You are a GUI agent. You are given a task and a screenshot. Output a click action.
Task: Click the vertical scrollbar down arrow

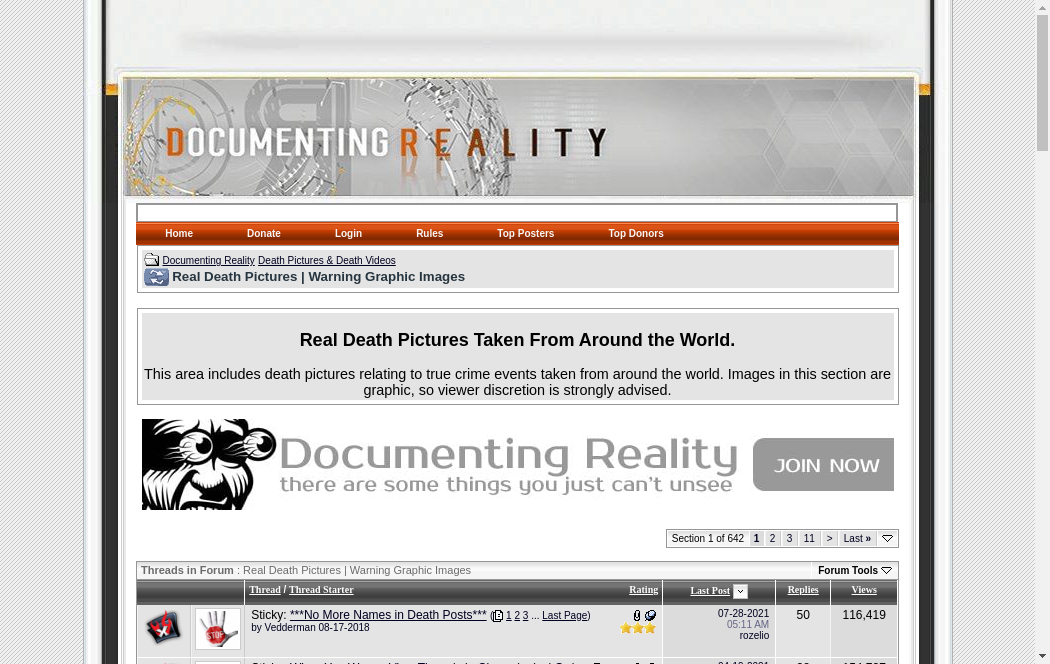pyautogui.click(x=1042, y=656)
